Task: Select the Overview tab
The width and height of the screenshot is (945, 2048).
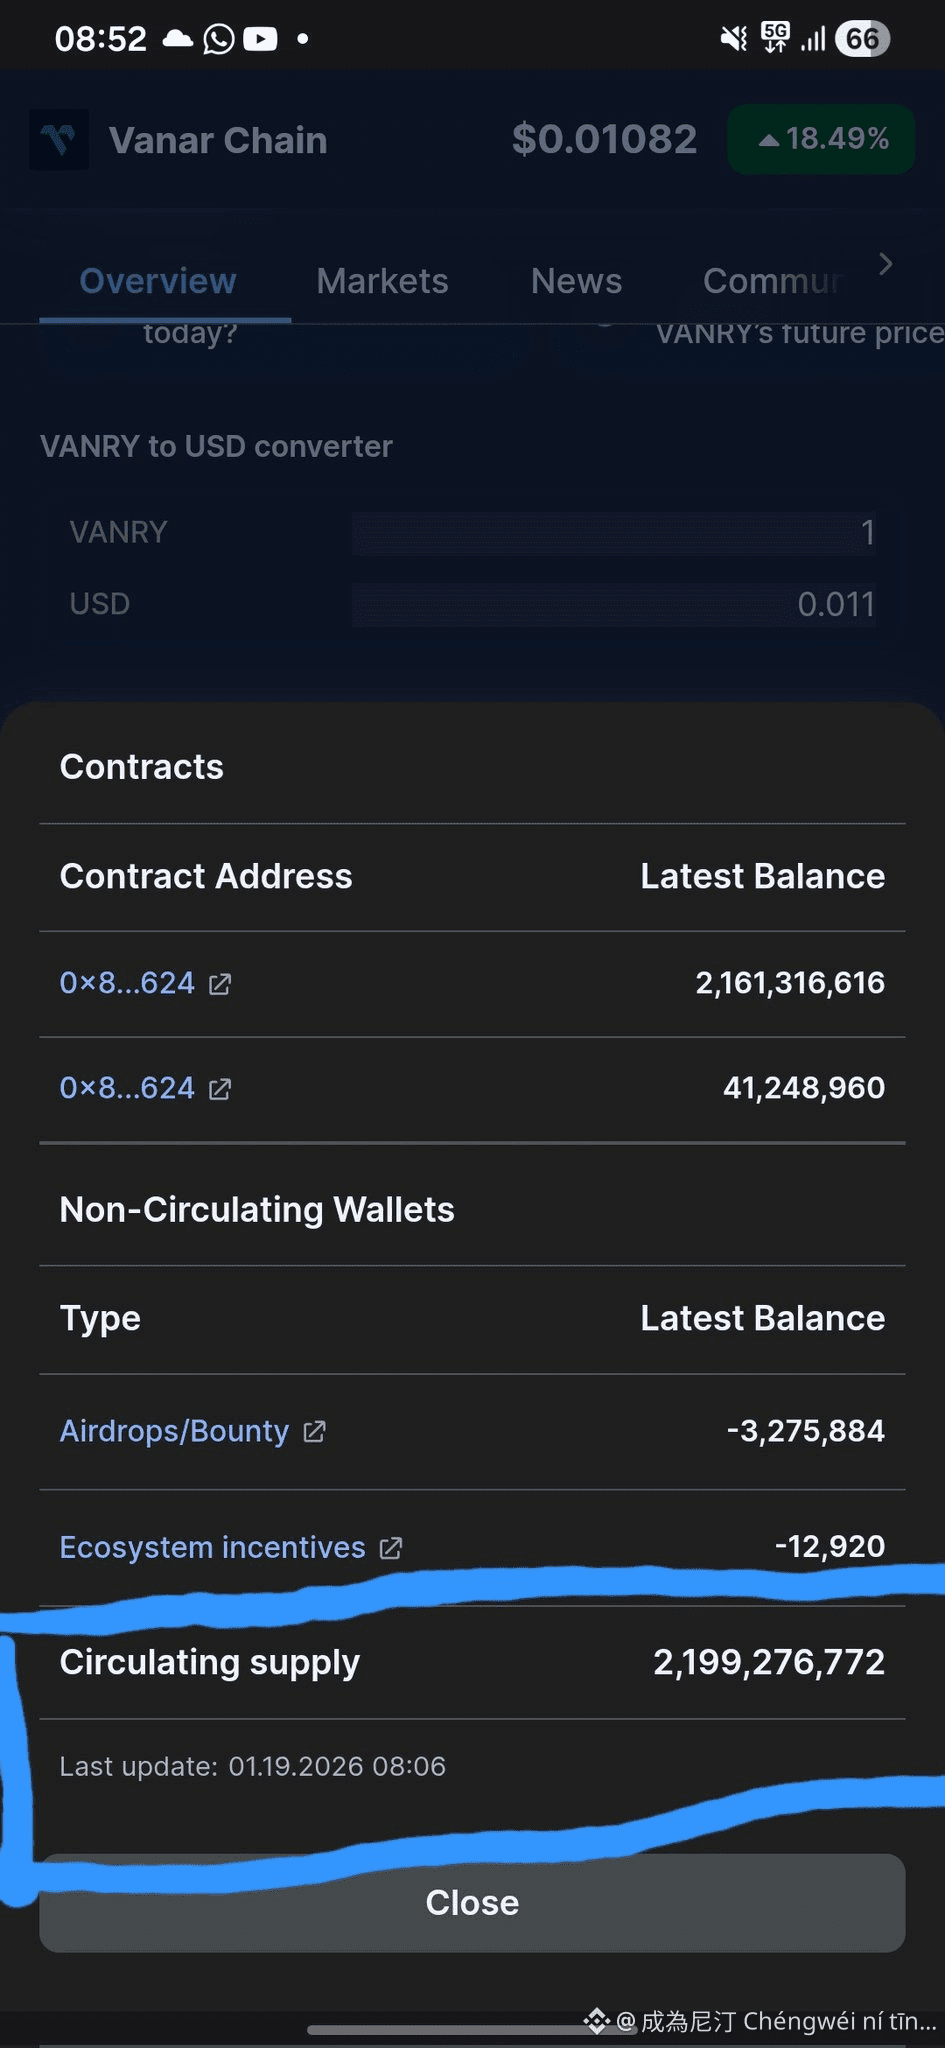Action: (x=158, y=281)
